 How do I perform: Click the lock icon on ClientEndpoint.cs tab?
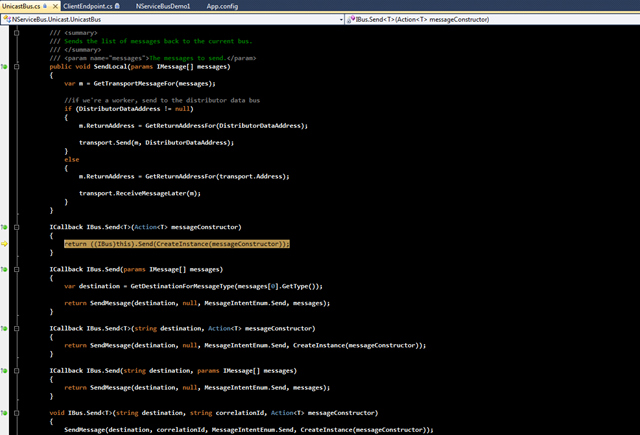(x=118, y=6)
